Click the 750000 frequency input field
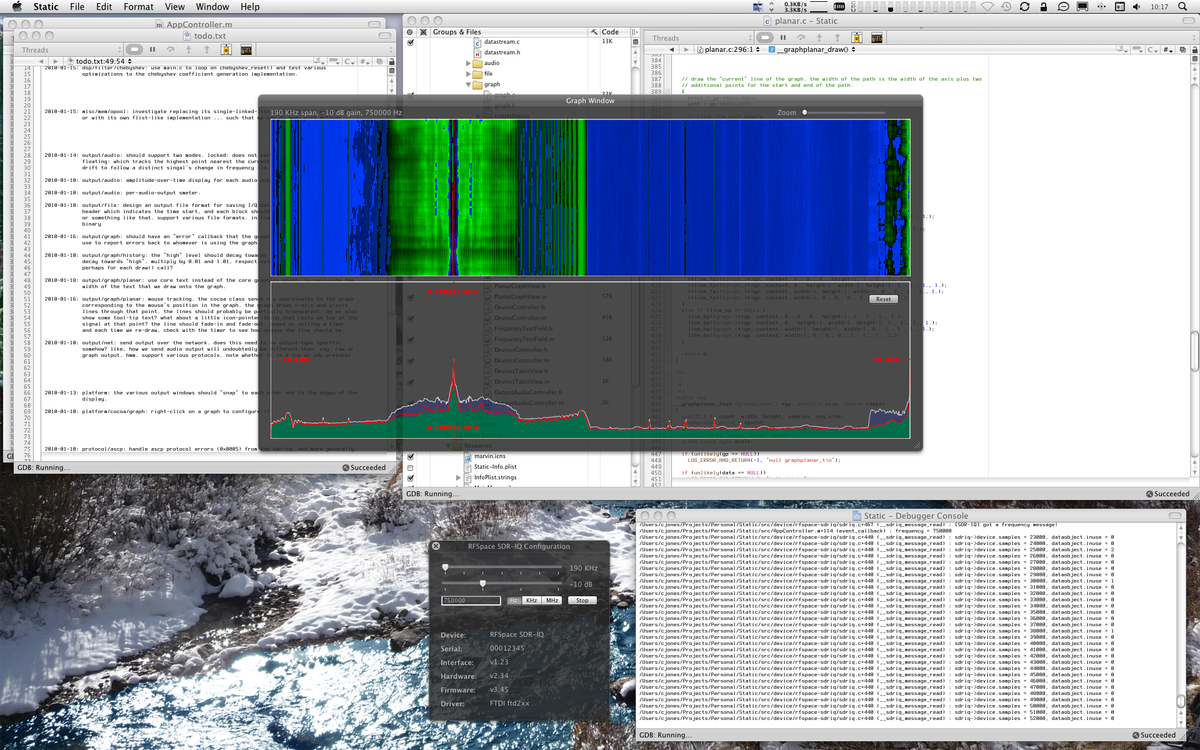The height and width of the screenshot is (750, 1200). [471, 600]
